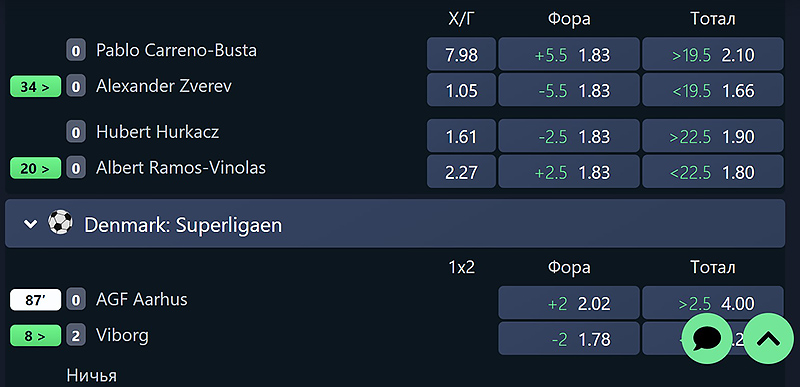Select total over 19.5 at 2.10
Viewport: 800px width, 387px height.
713,54
